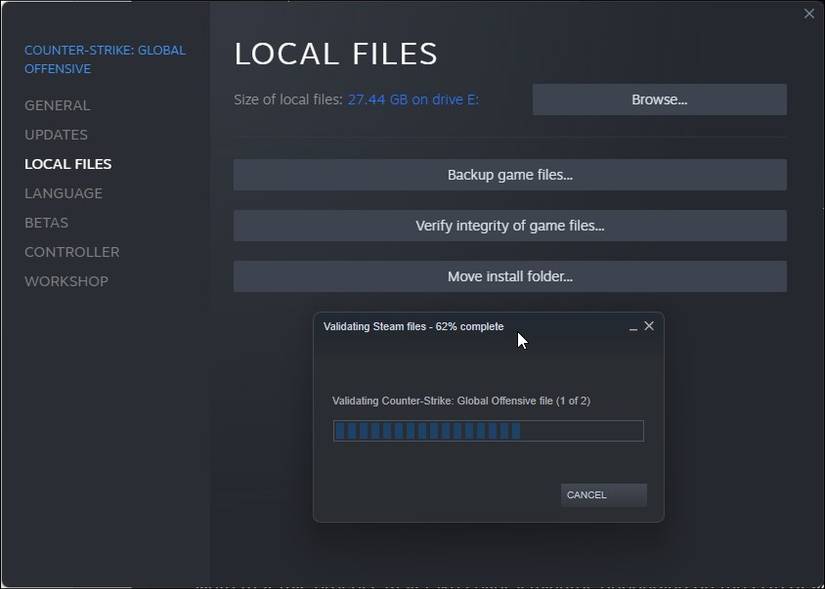Click Verify integrity of game files...
Viewport: 825px width, 589px height.
pyautogui.click(x=510, y=226)
